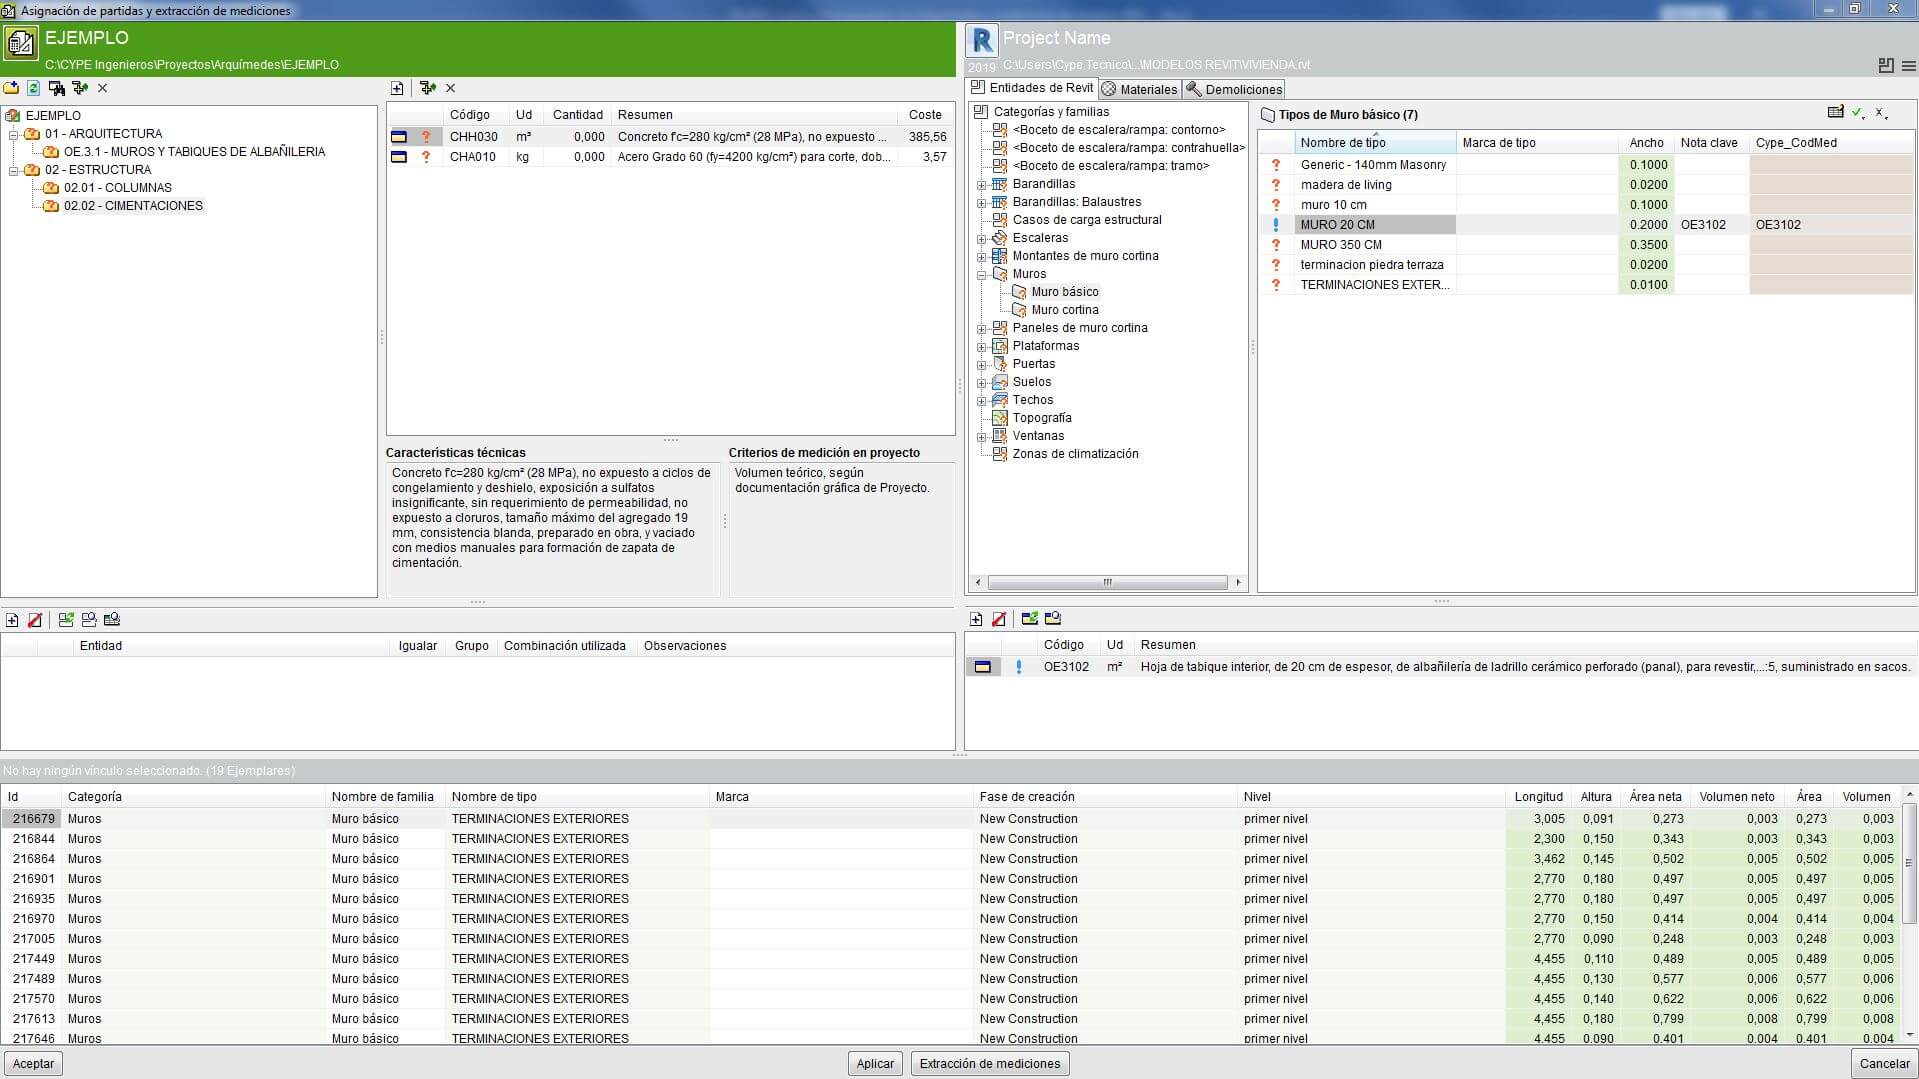This screenshot has height=1079, width=1919.
Task: Click the add new item icon above Código table
Action: [397, 88]
